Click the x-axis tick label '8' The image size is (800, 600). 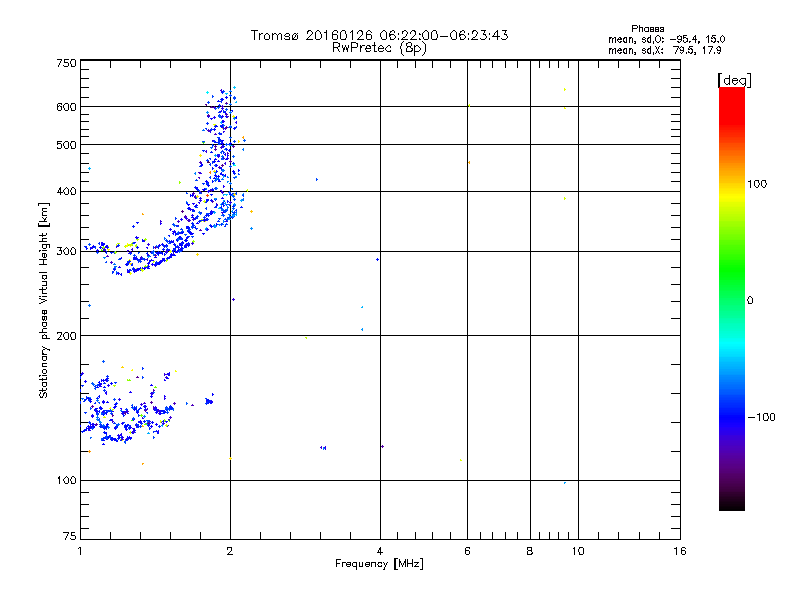tap(530, 551)
